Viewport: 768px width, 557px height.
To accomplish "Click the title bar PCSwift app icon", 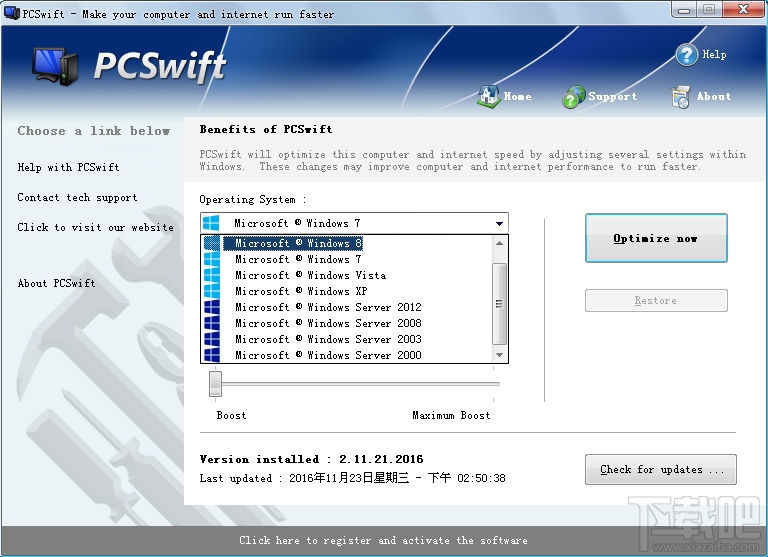I will 11,13.
